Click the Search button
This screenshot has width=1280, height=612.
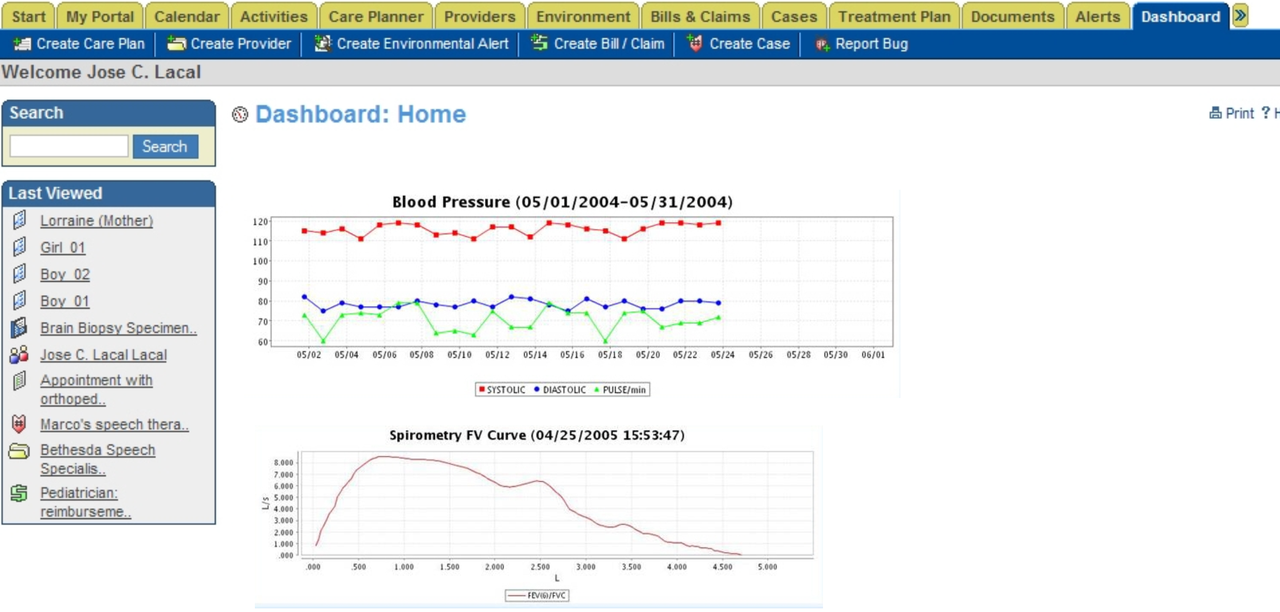click(x=164, y=146)
